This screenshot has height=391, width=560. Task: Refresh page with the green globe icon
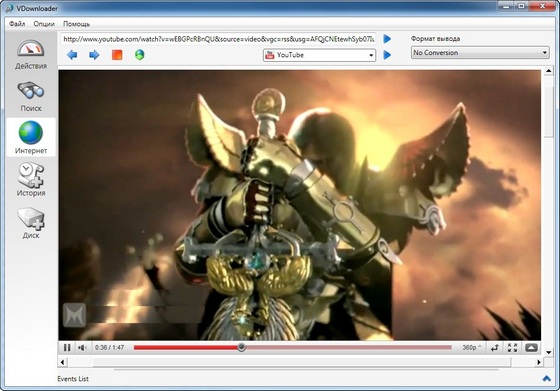[x=140, y=55]
